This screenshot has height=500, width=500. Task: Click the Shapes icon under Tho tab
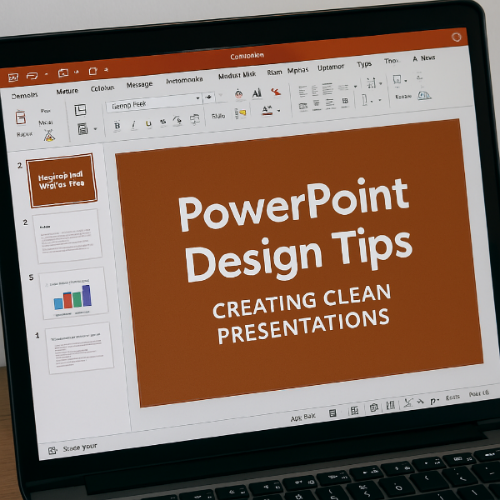pyautogui.click(x=397, y=80)
